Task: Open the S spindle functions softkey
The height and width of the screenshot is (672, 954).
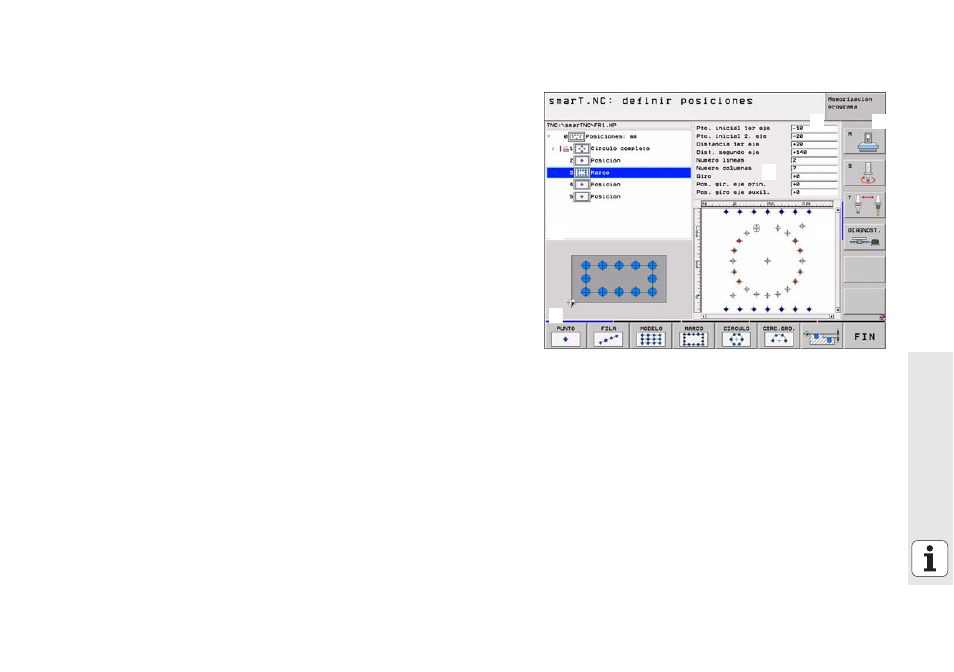Action: tap(865, 173)
